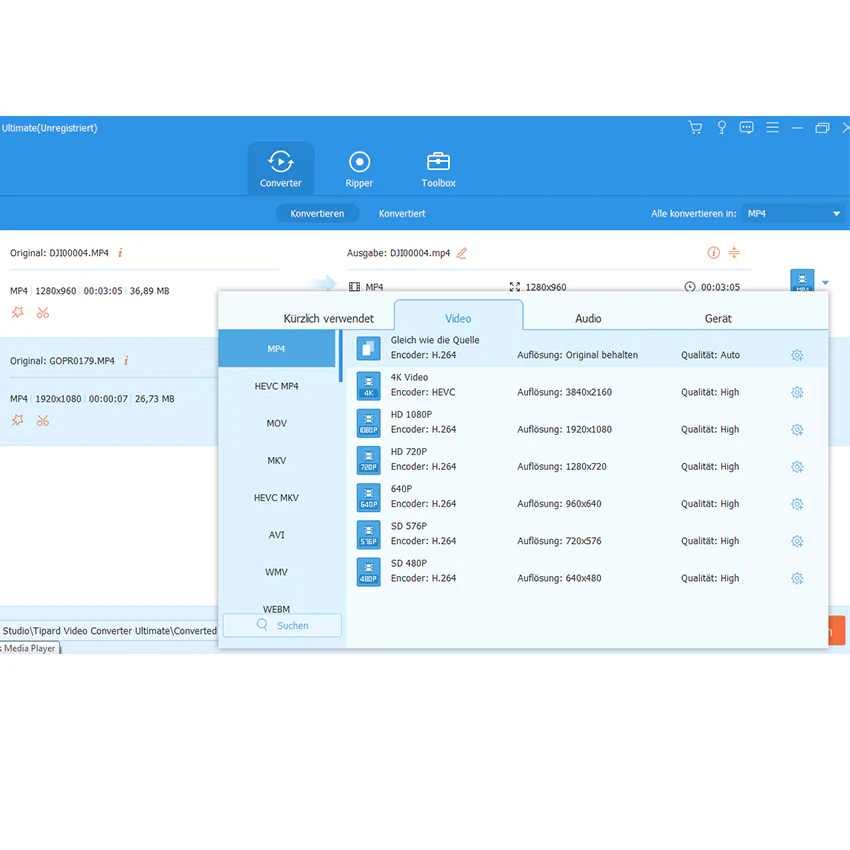Switch to the Audio tab

point(588,318)
